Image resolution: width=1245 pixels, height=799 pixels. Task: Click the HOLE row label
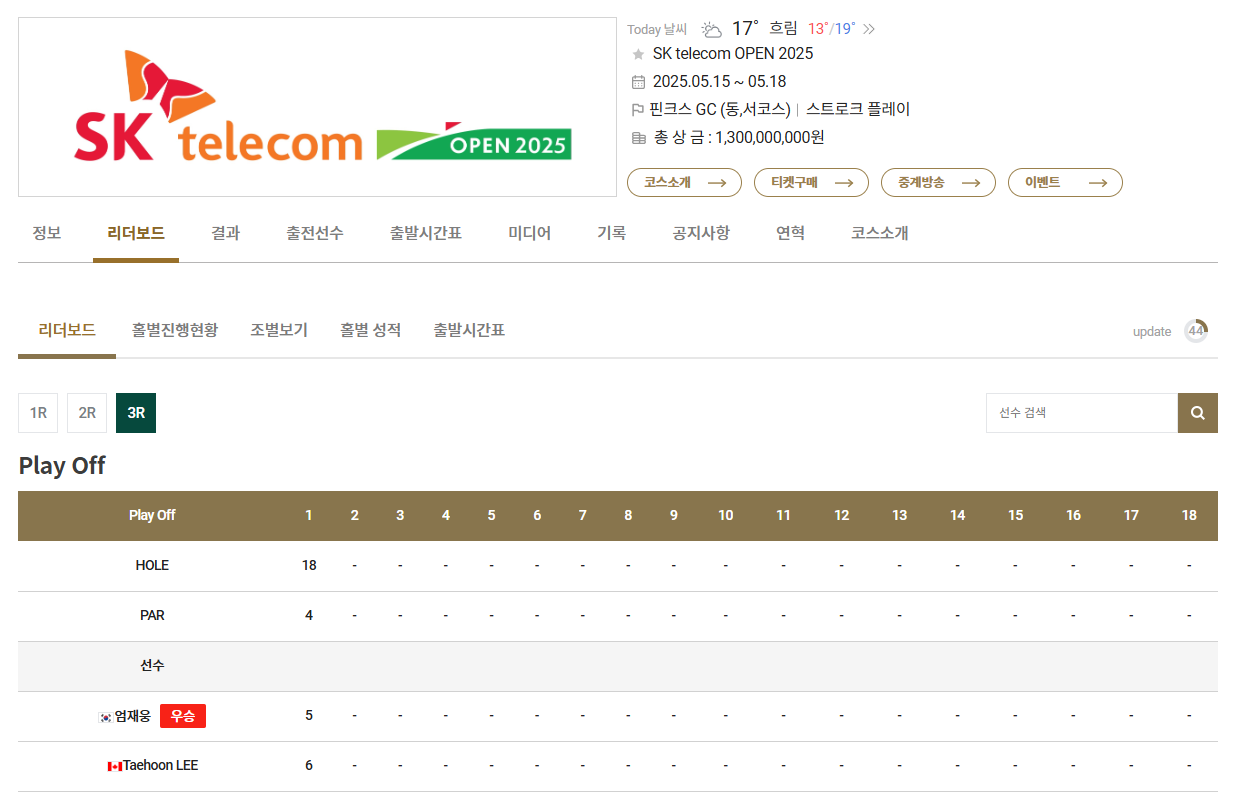tap(152, 566)
